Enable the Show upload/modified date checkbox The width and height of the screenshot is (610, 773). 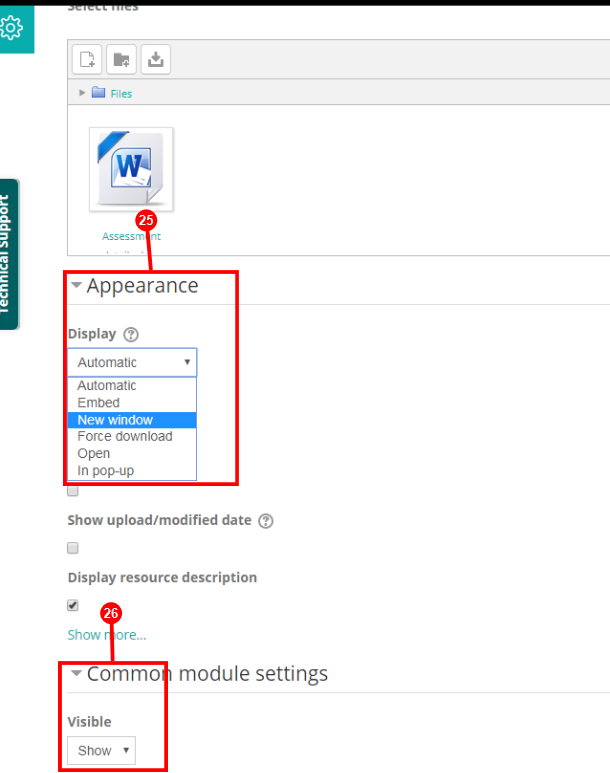tap(73, 548)
